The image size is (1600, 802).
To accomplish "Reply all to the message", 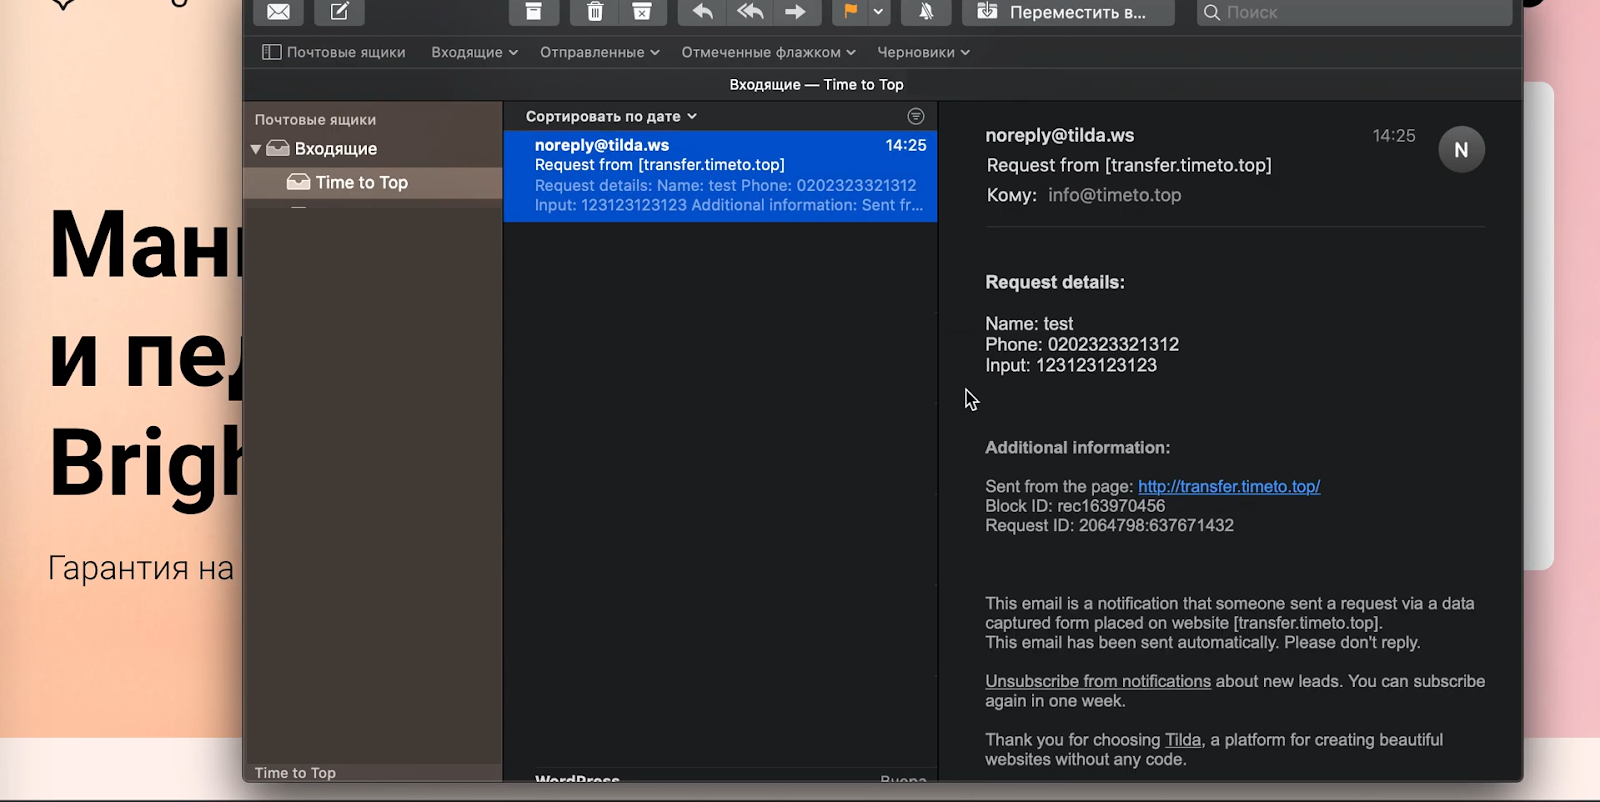I will click(x=750, y=12).
